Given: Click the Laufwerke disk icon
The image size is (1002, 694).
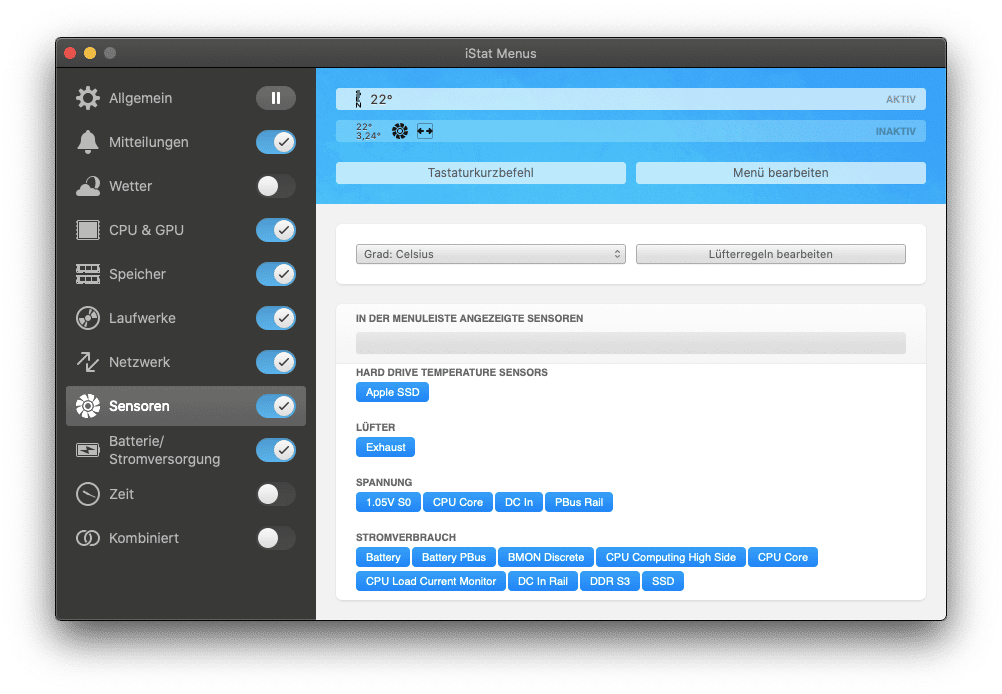Looking at the screenshot, I should coord(88,318).
